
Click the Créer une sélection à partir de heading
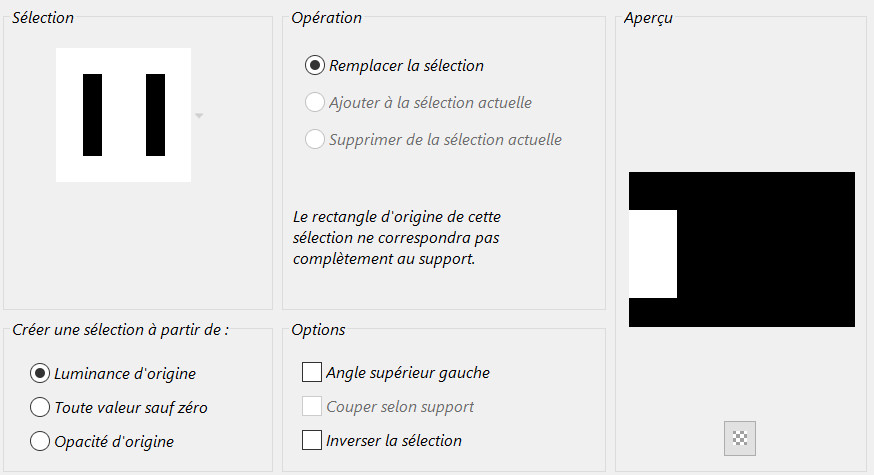click(120, 330)
